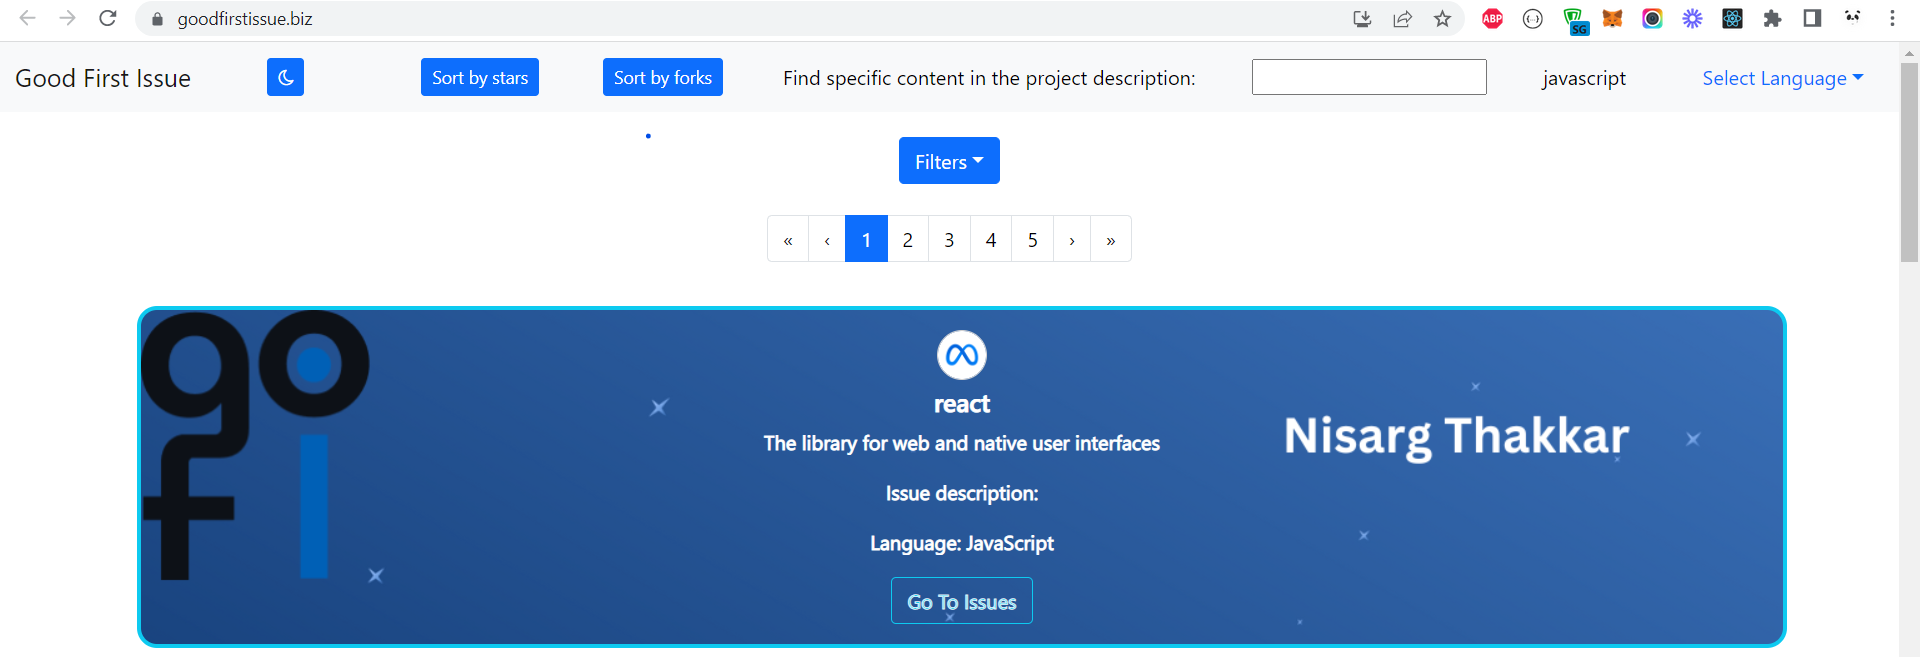Select page 3 in pagination
The height and width of the screenshot is (657, 1920).
click(949, 239)
